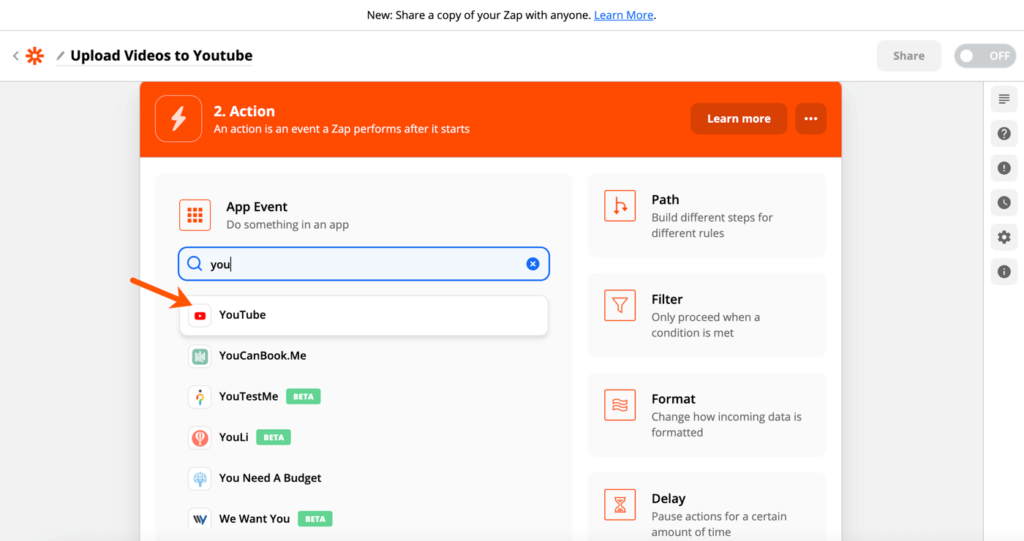The image size is (1024, 541).
Task: Select YouTube from search results
Action: click(364, 316)
